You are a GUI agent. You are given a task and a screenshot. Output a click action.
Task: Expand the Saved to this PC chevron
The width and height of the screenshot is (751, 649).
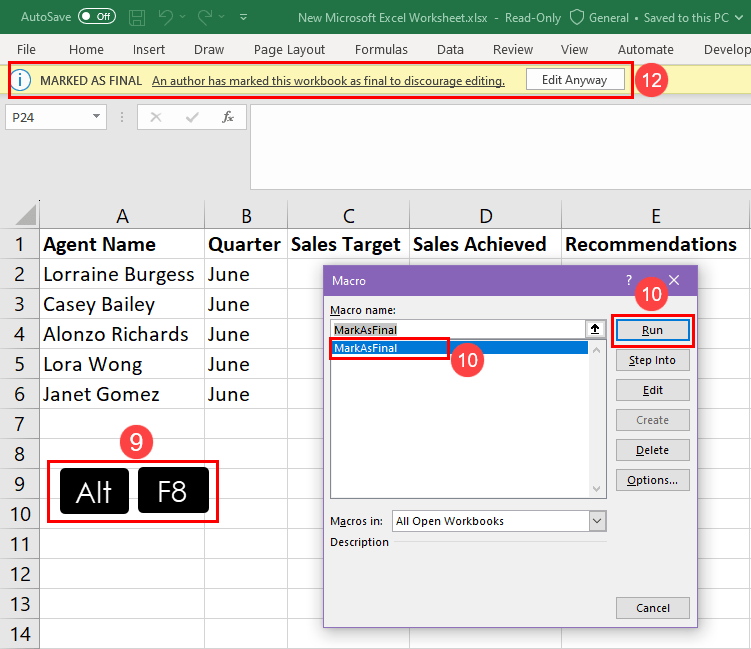coord(739,18)
